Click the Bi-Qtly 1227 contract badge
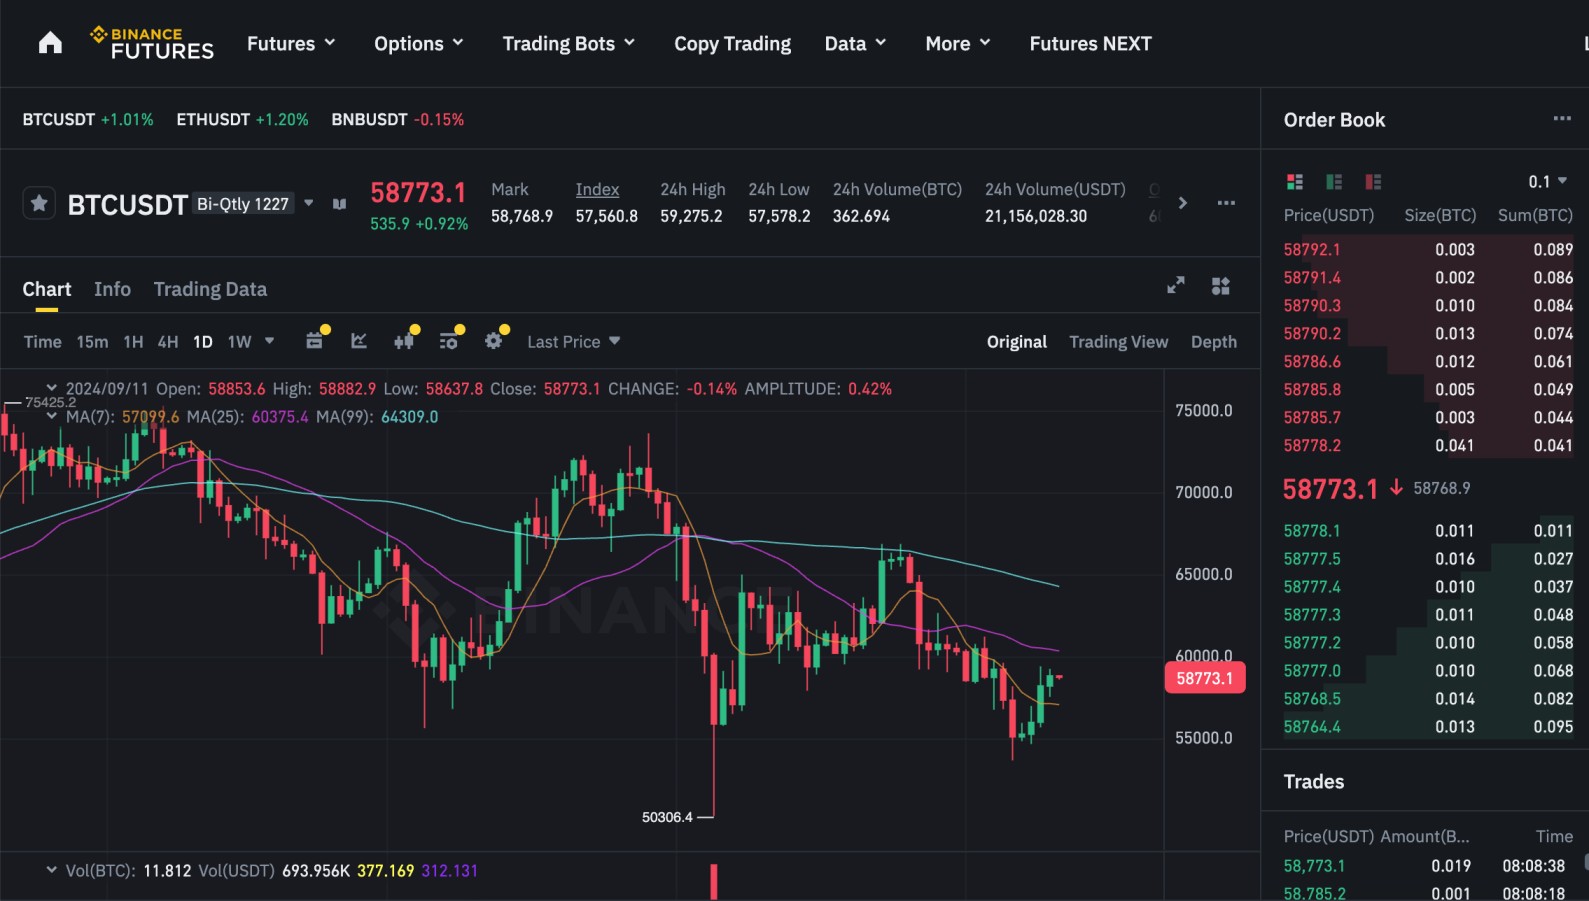This screenshot has width=1589, height=901. coord(243,203)
